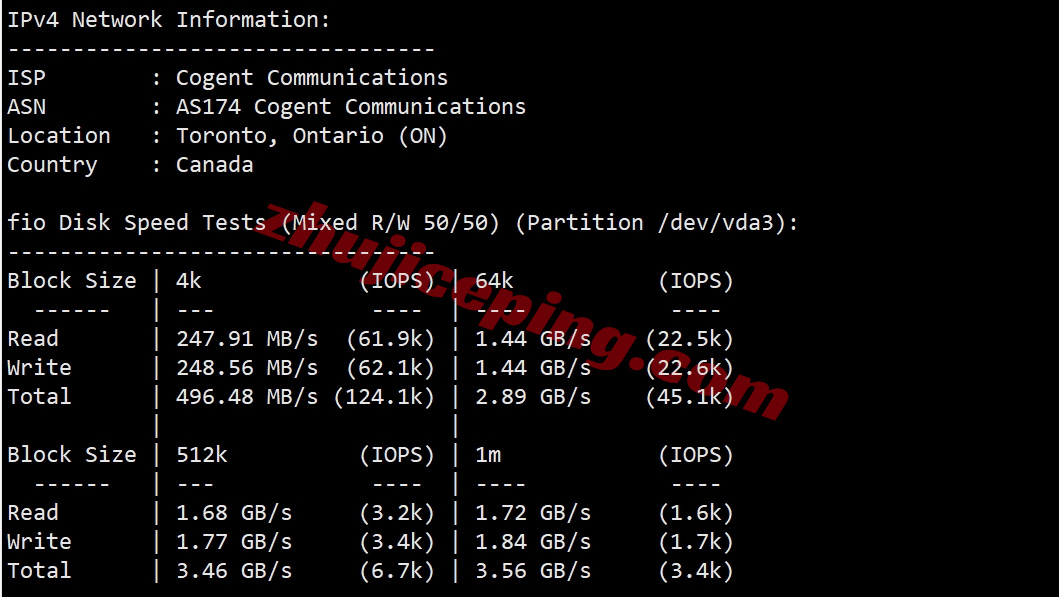1059x597 pixels.
Task: Click the 4k total IOPS value (124.1k)
Action: tap(384, 397)
